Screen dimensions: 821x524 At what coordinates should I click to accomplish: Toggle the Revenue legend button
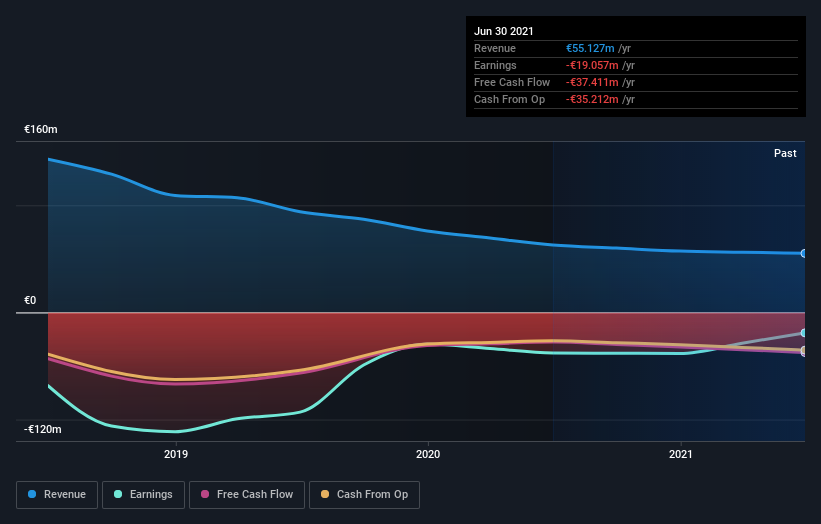click(57, 495)
